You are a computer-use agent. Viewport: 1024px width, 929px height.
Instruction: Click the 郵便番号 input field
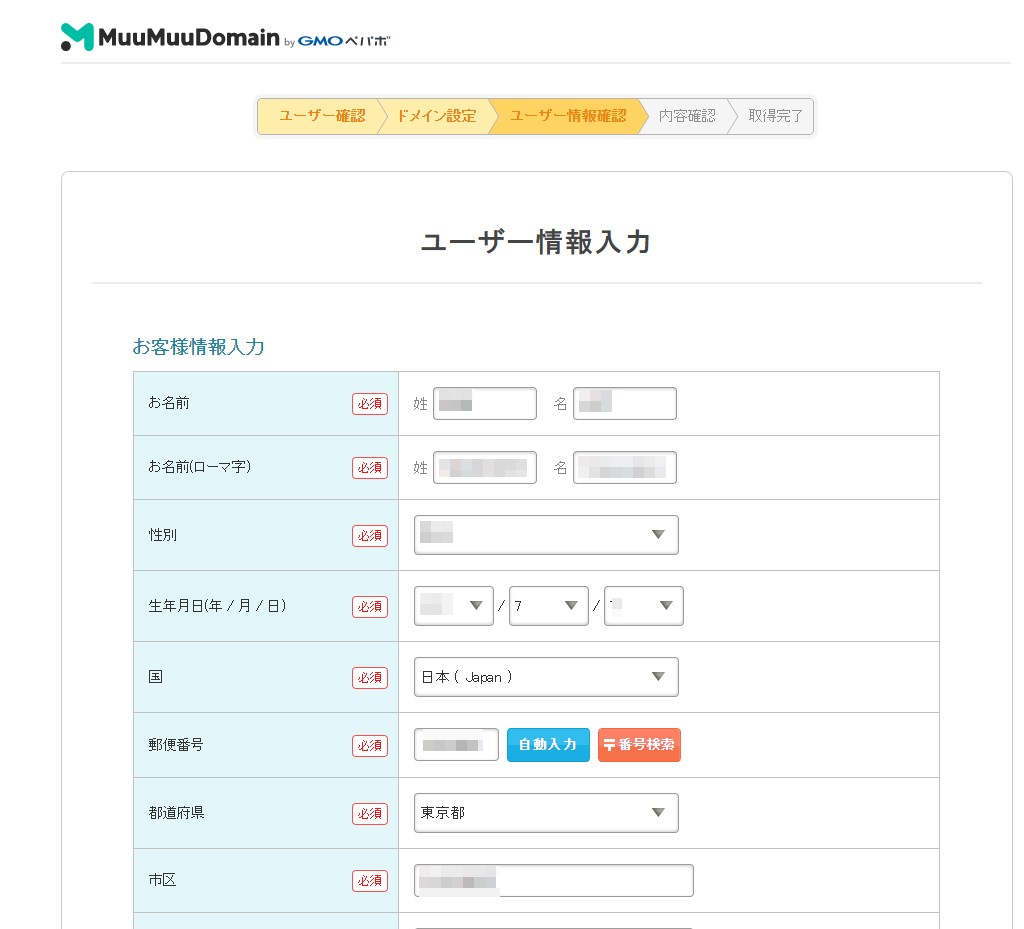(456, 745)
